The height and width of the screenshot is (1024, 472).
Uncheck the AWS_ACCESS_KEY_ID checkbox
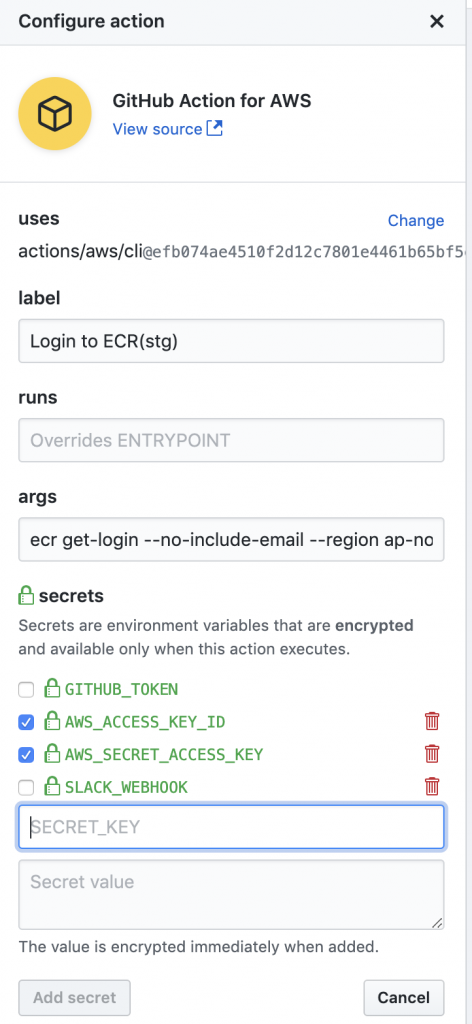click(x=26, y=722)
